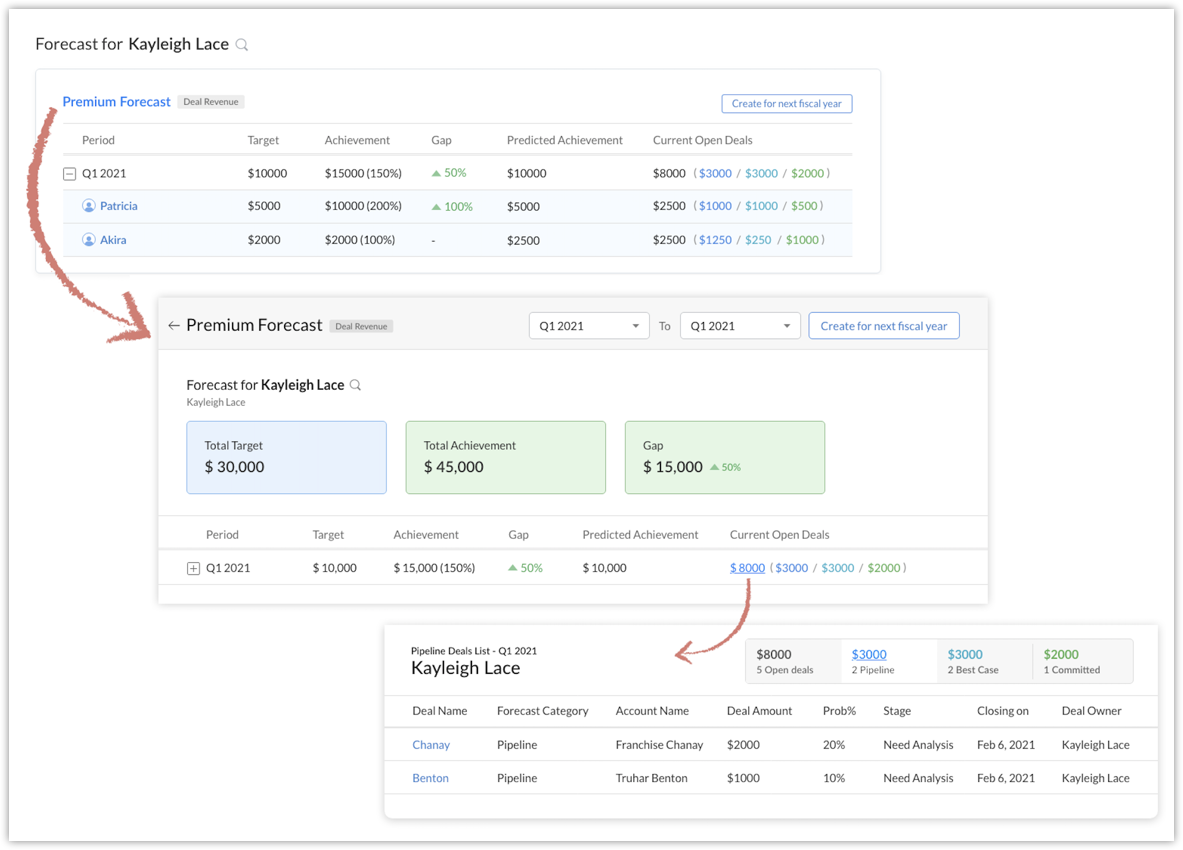Image resolution: width=1183 pixels, height=850 pixels.
Task: Click top 'Create for next fiscal year' button
Action: click(786, 103)
